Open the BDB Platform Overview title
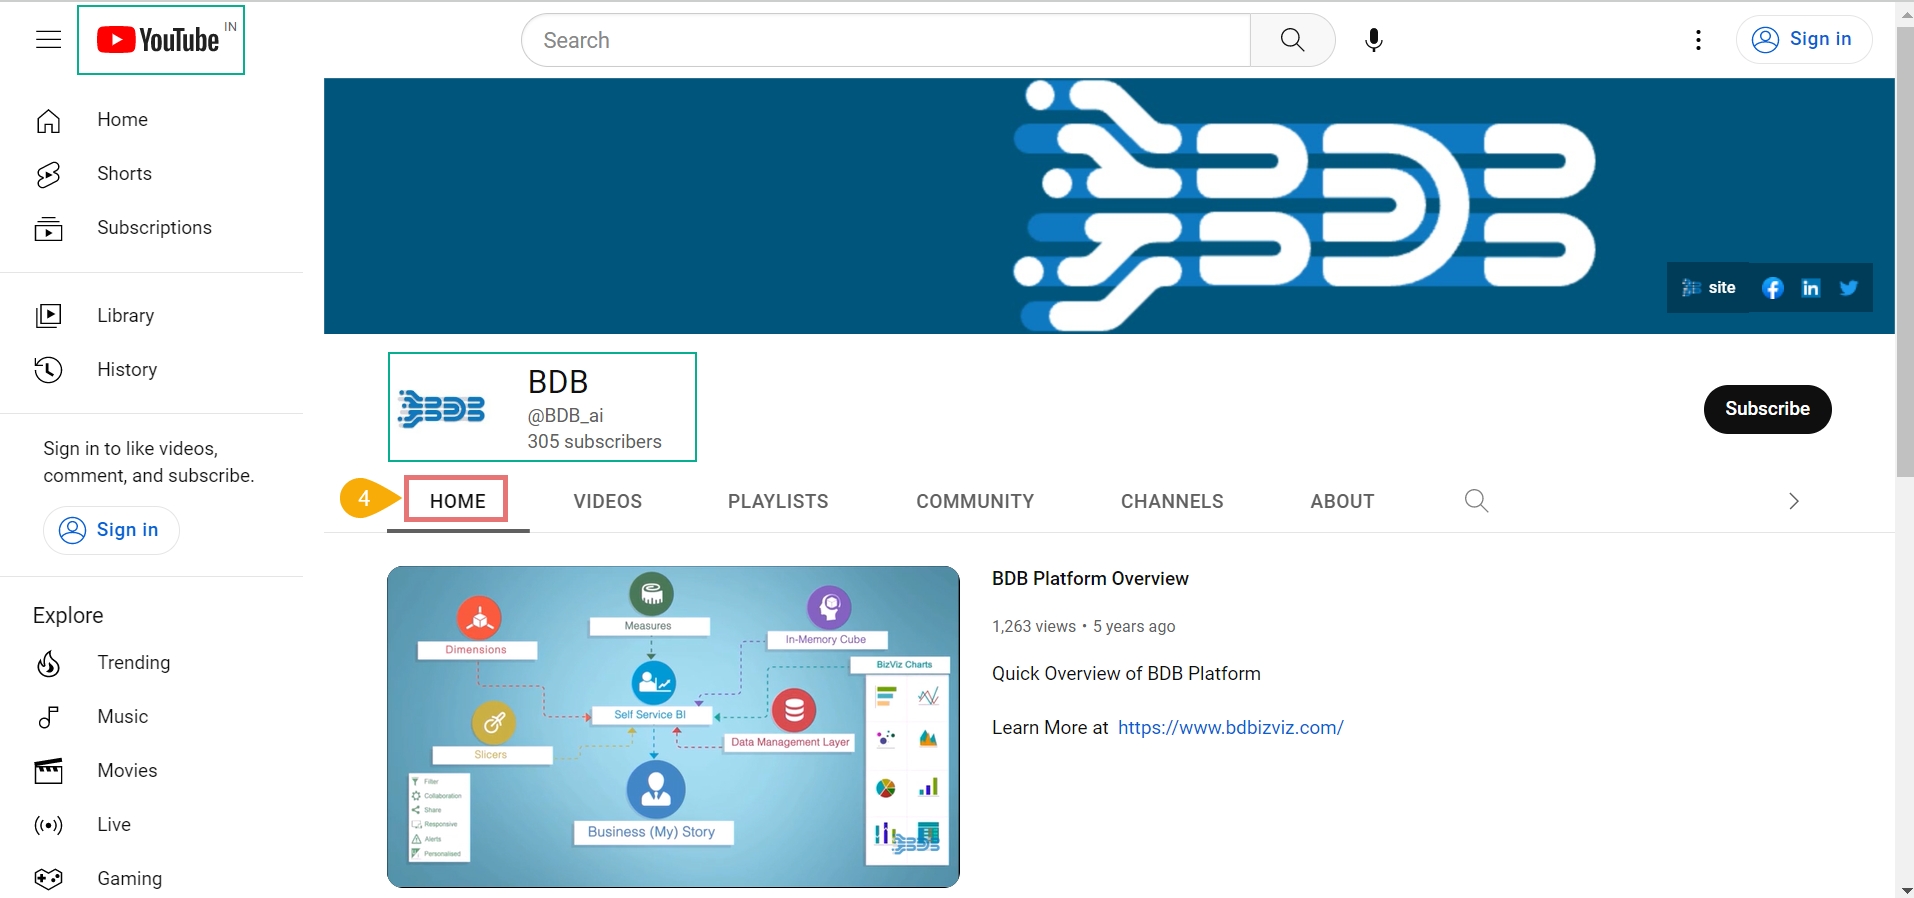 1090,579
